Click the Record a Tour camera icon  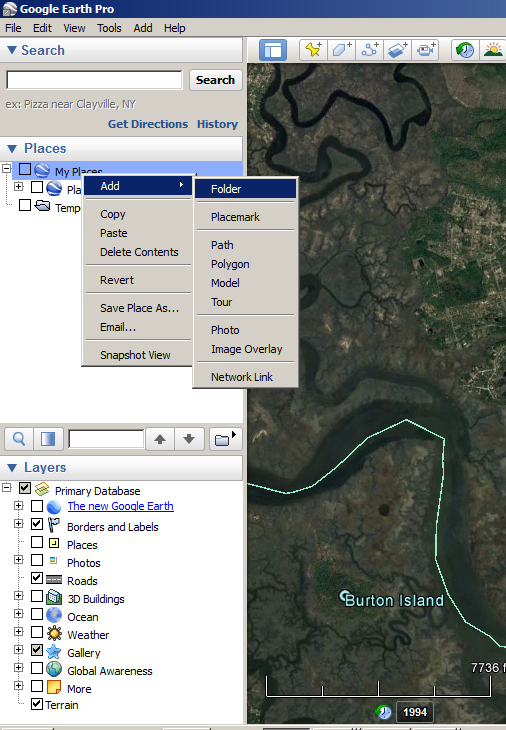[x=425, y=49]
